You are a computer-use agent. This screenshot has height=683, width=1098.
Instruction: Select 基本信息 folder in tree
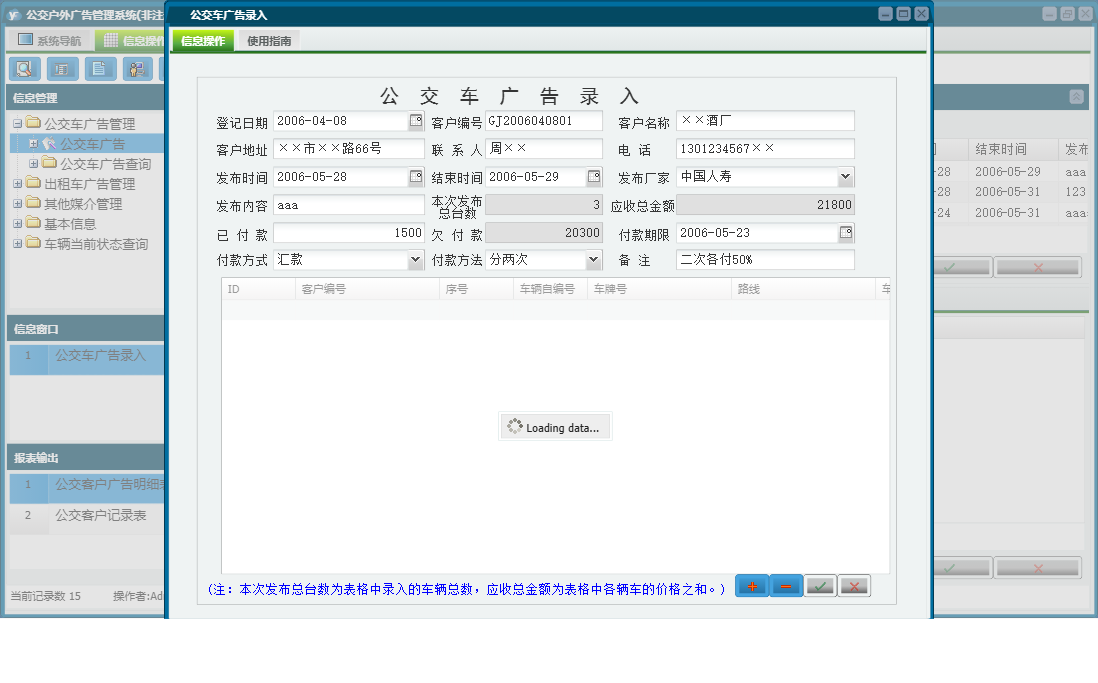69,224
